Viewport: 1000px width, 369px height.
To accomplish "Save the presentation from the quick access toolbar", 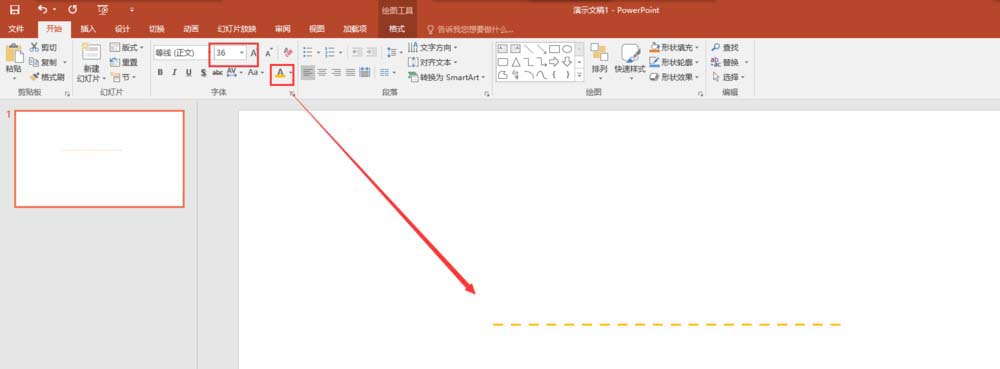I will (x=14, y=10).
